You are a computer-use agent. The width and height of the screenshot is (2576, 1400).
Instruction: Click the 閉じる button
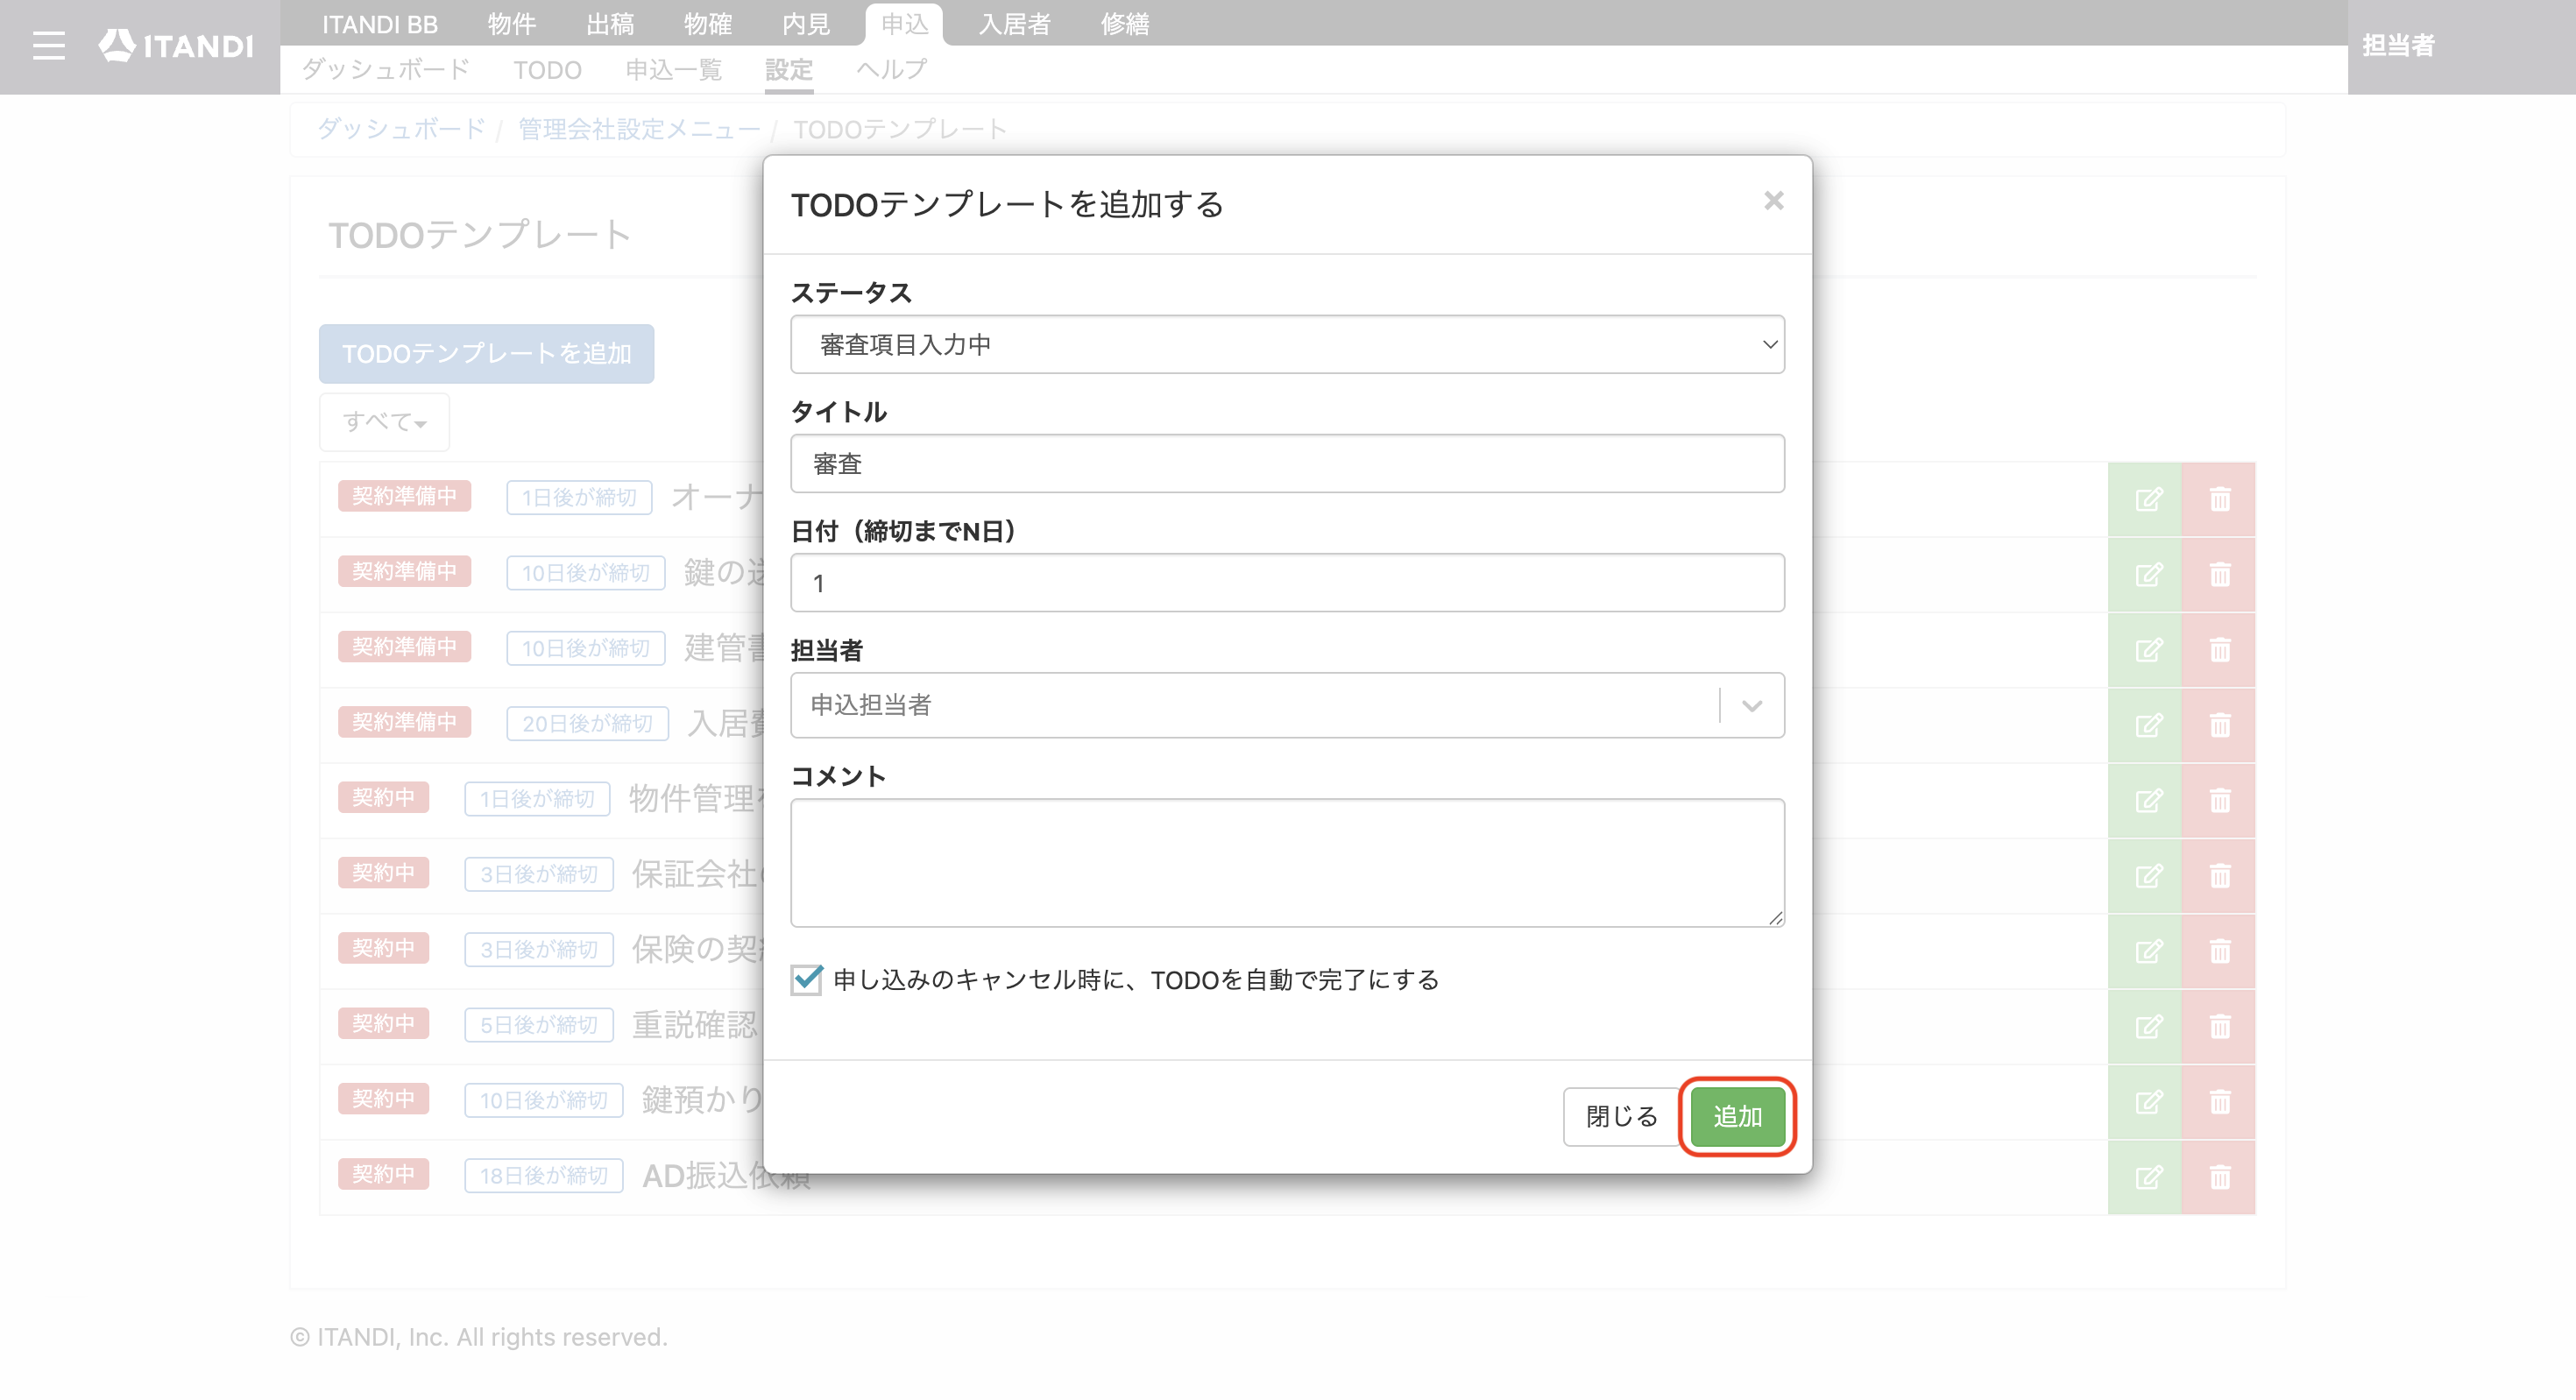1621,1116
